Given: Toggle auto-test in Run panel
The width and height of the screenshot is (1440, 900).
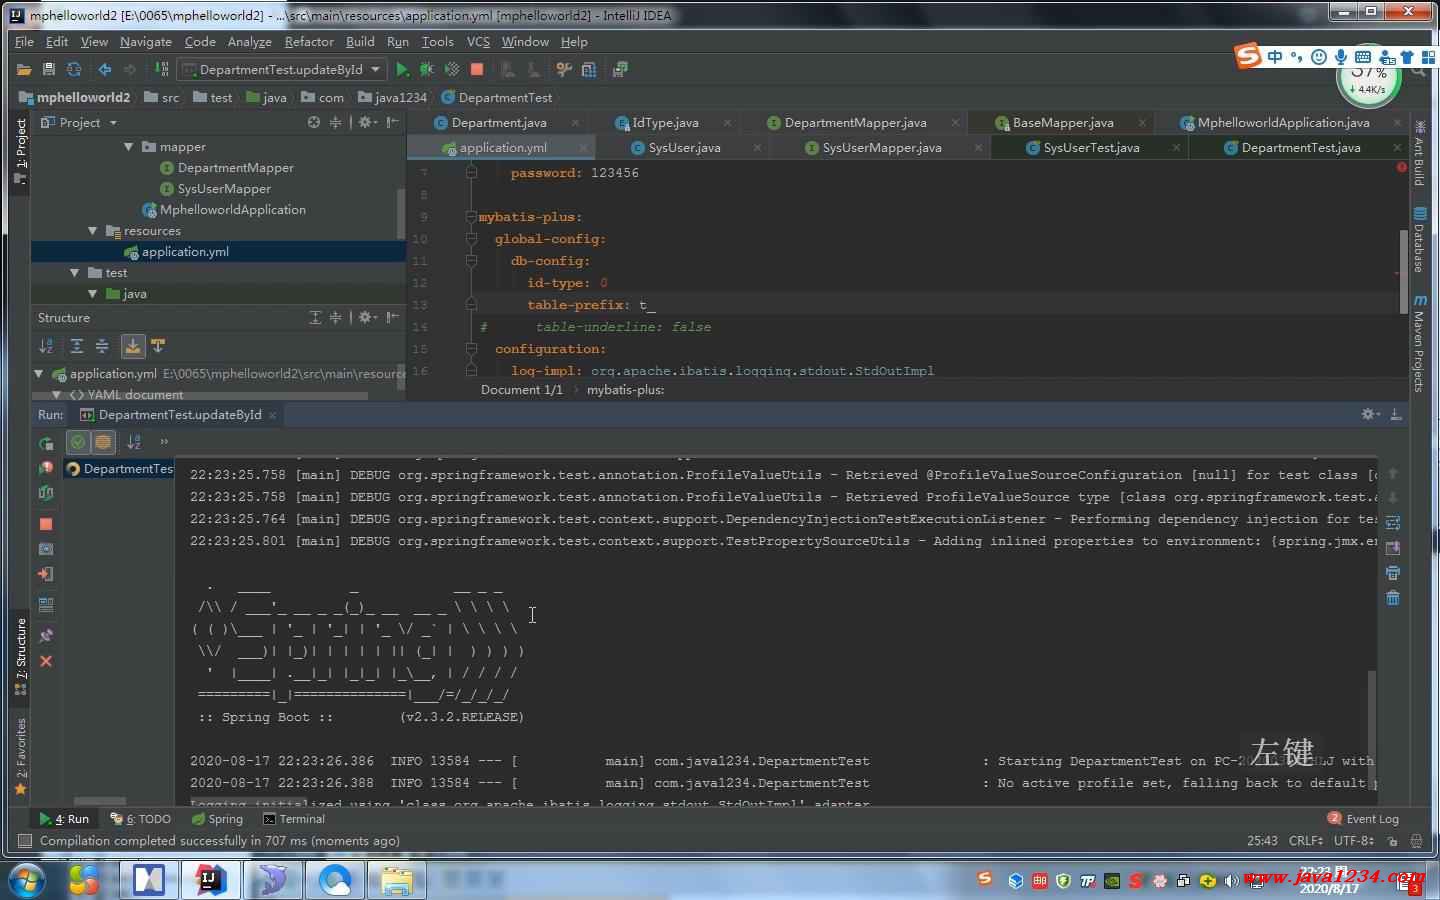Looking at the screenshot, I should coord(46,492).
